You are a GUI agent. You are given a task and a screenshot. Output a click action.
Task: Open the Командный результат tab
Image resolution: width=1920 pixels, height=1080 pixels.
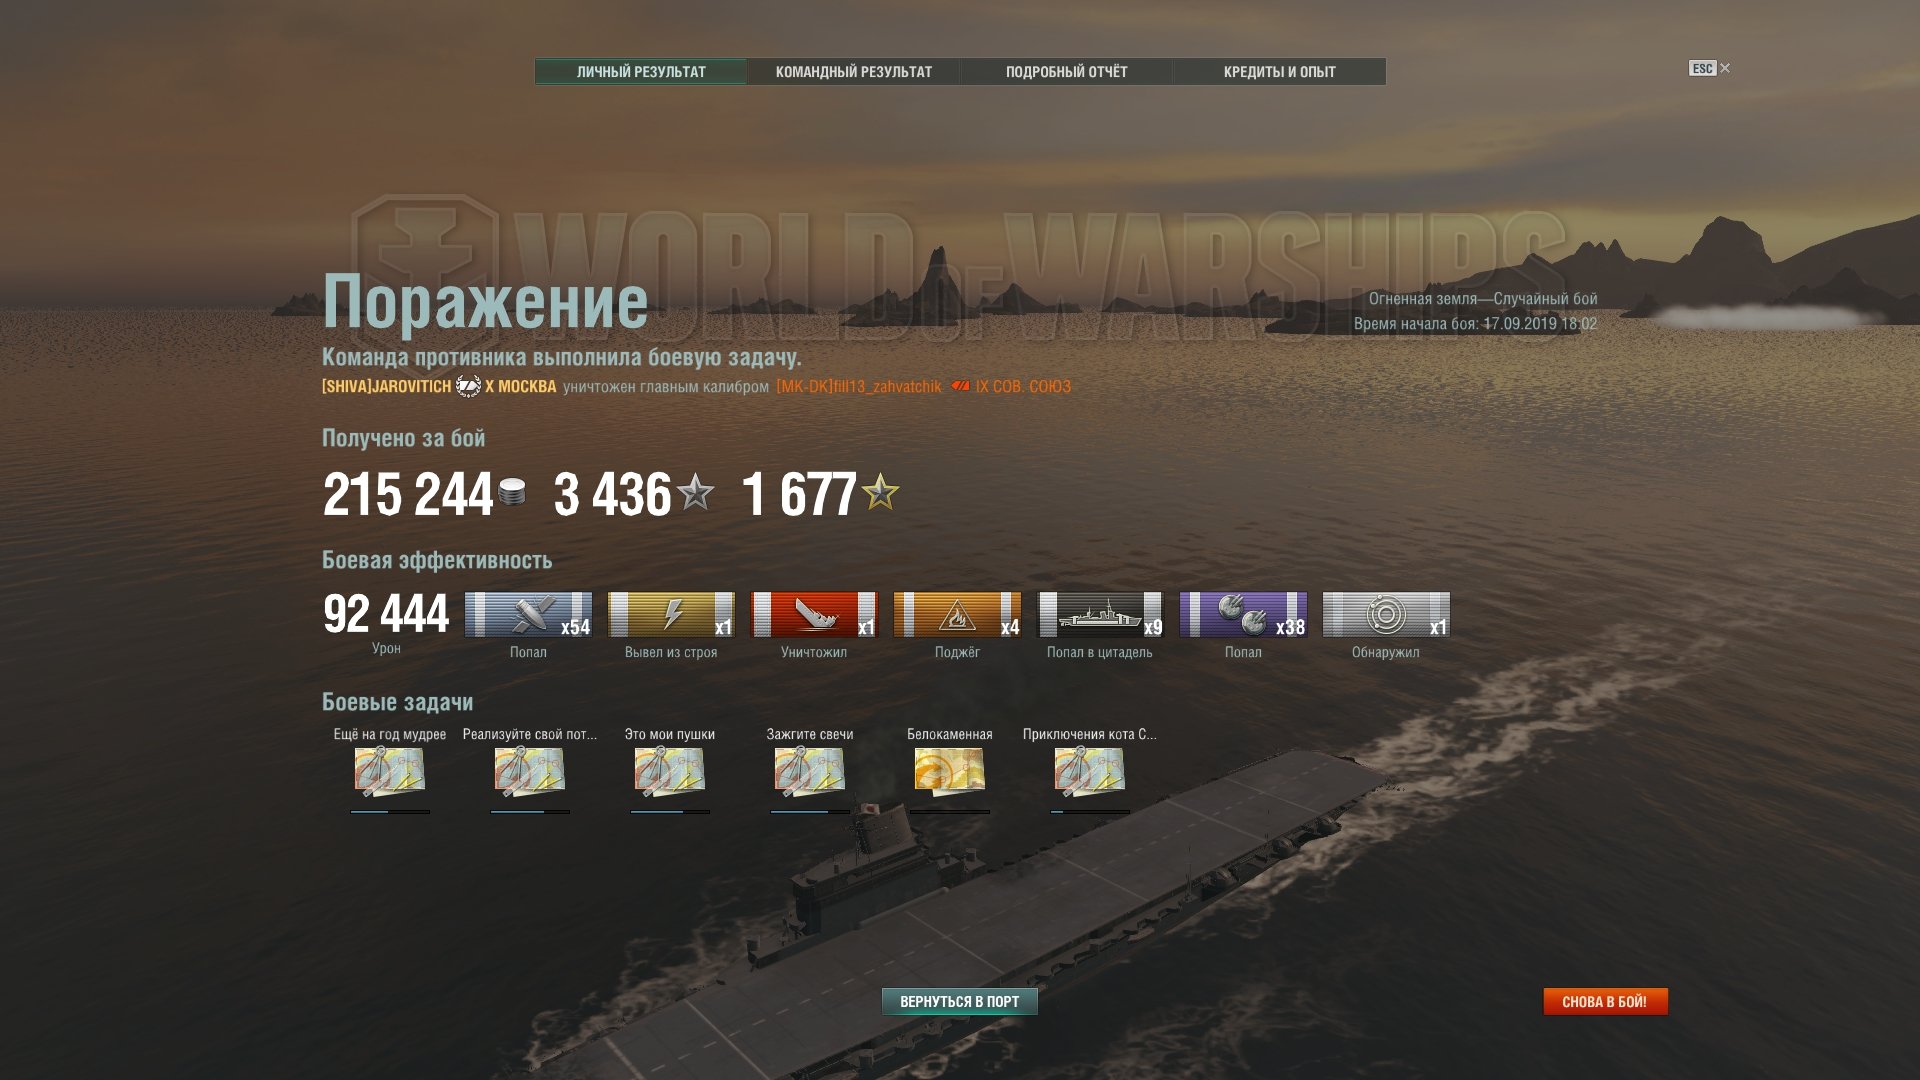[x=853, y=72]
